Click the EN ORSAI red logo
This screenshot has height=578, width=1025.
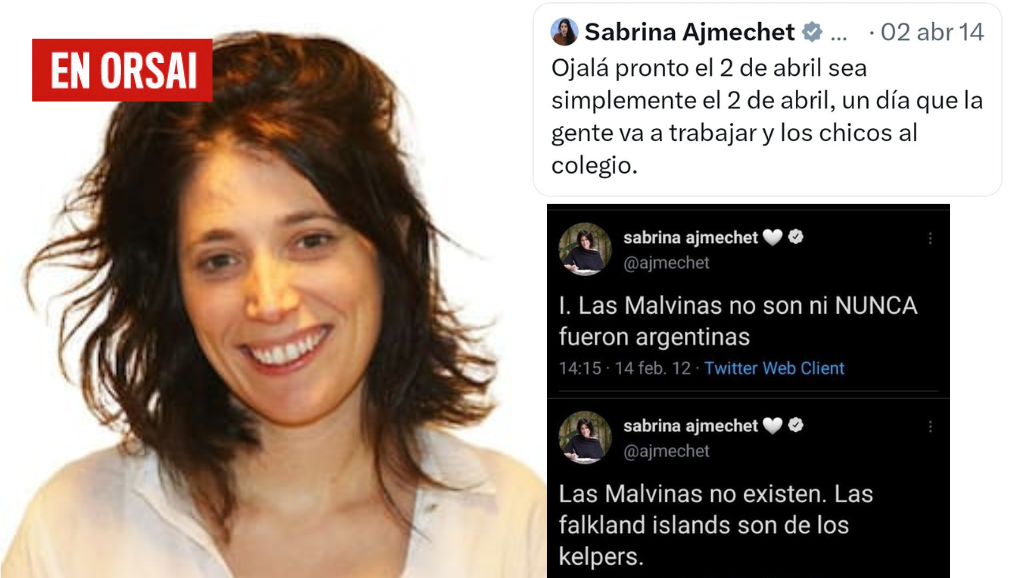(122, 70)
